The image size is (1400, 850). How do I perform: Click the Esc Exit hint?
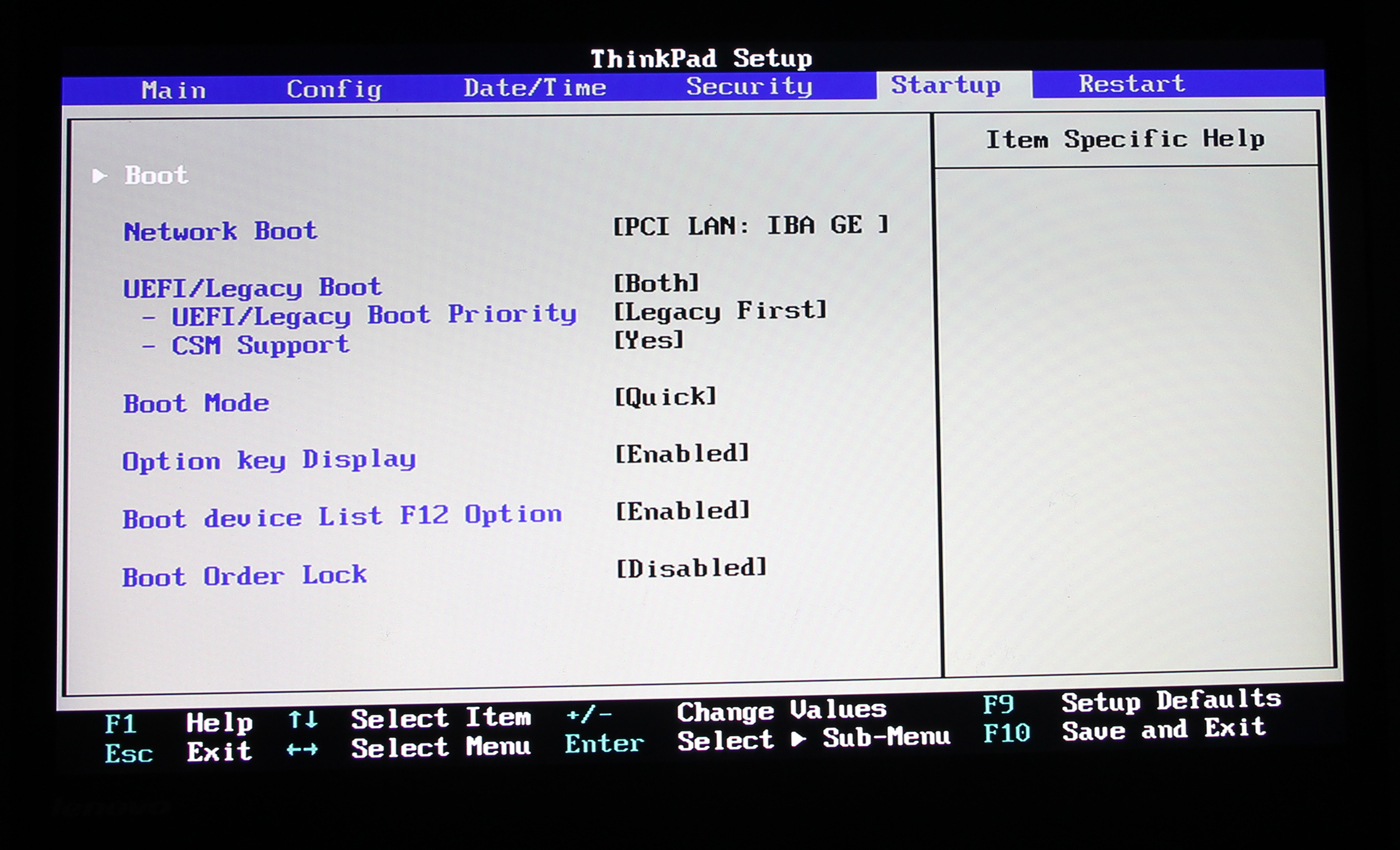pos(178,752)
